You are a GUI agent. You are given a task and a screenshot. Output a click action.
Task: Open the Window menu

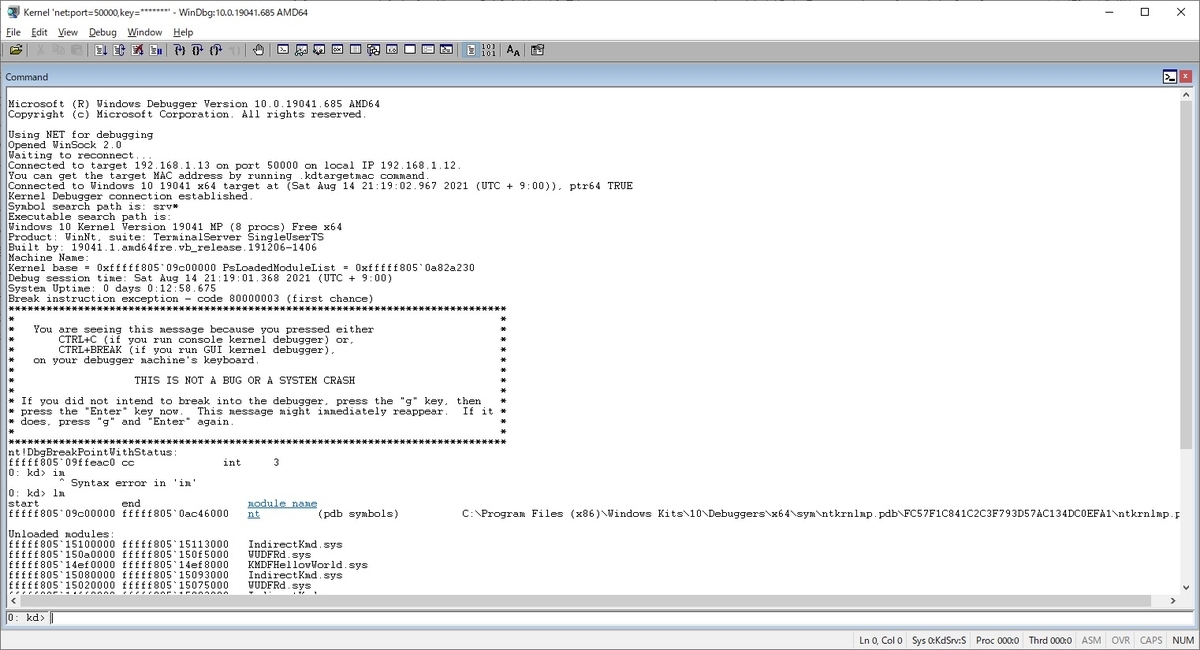pos(145,32)
